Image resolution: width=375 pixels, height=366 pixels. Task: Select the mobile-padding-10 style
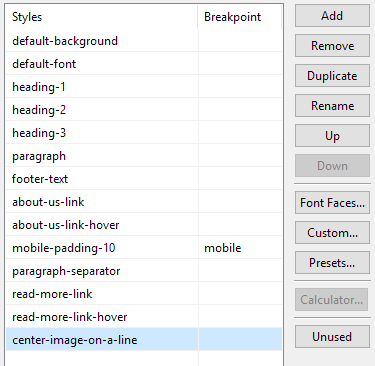click(x=144, y=248)
